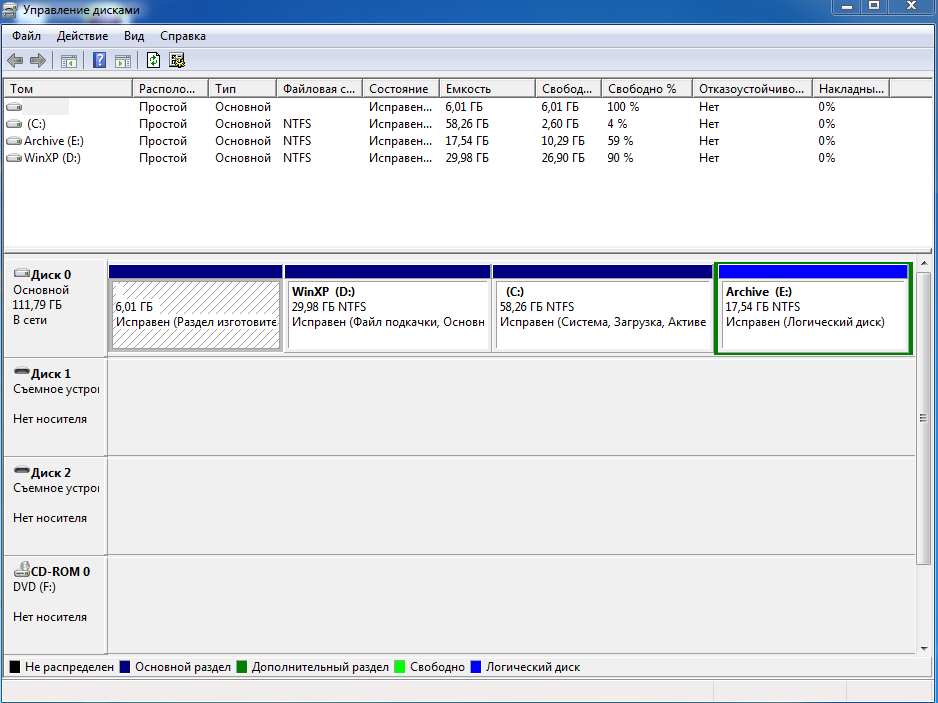938x703 pixels.
Task: Click the dark blue Основной раздел swatch
Action: 125,667
